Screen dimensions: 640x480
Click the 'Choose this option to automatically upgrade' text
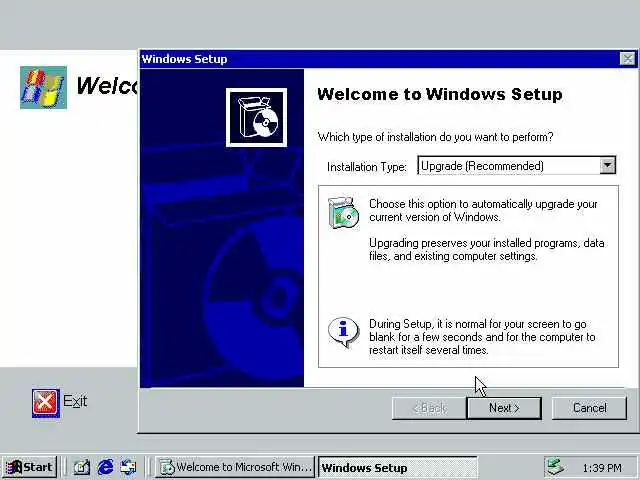tap(483, 210)
